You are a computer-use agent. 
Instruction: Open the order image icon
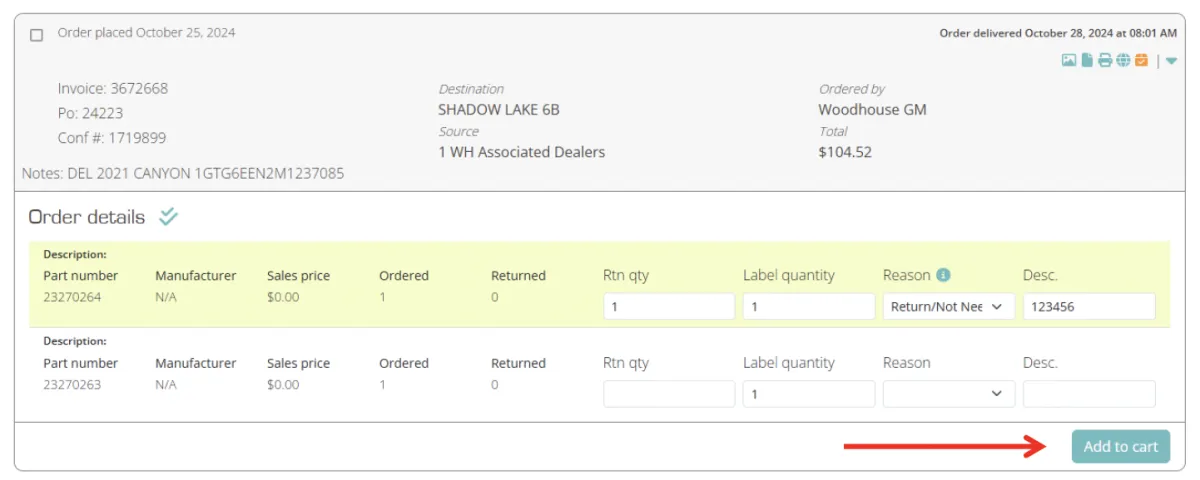(x=1069, y=61)
